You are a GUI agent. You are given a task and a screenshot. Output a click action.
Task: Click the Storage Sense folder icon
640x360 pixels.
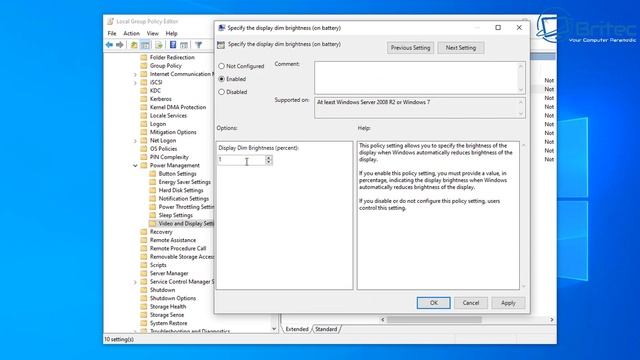tap(144, 315)
